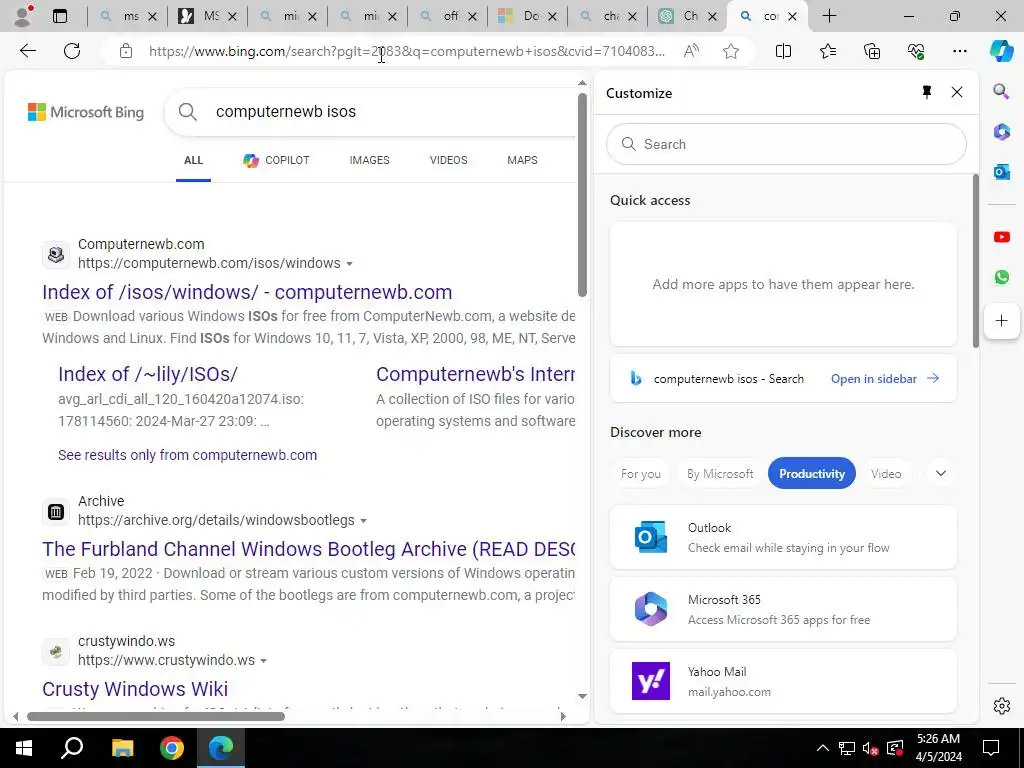Click the browser address bar URL

407,51
